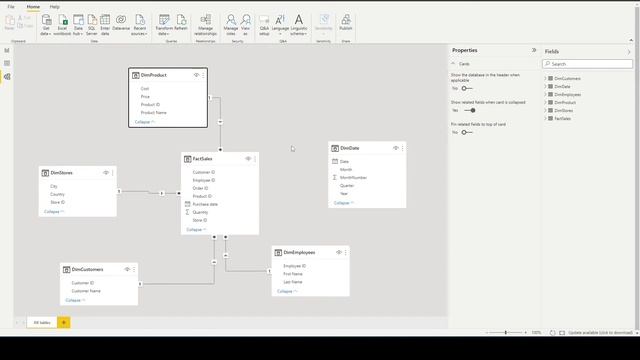Open the Q&A setup
This screenshot has width=640, height=360.
coord(264,24)
